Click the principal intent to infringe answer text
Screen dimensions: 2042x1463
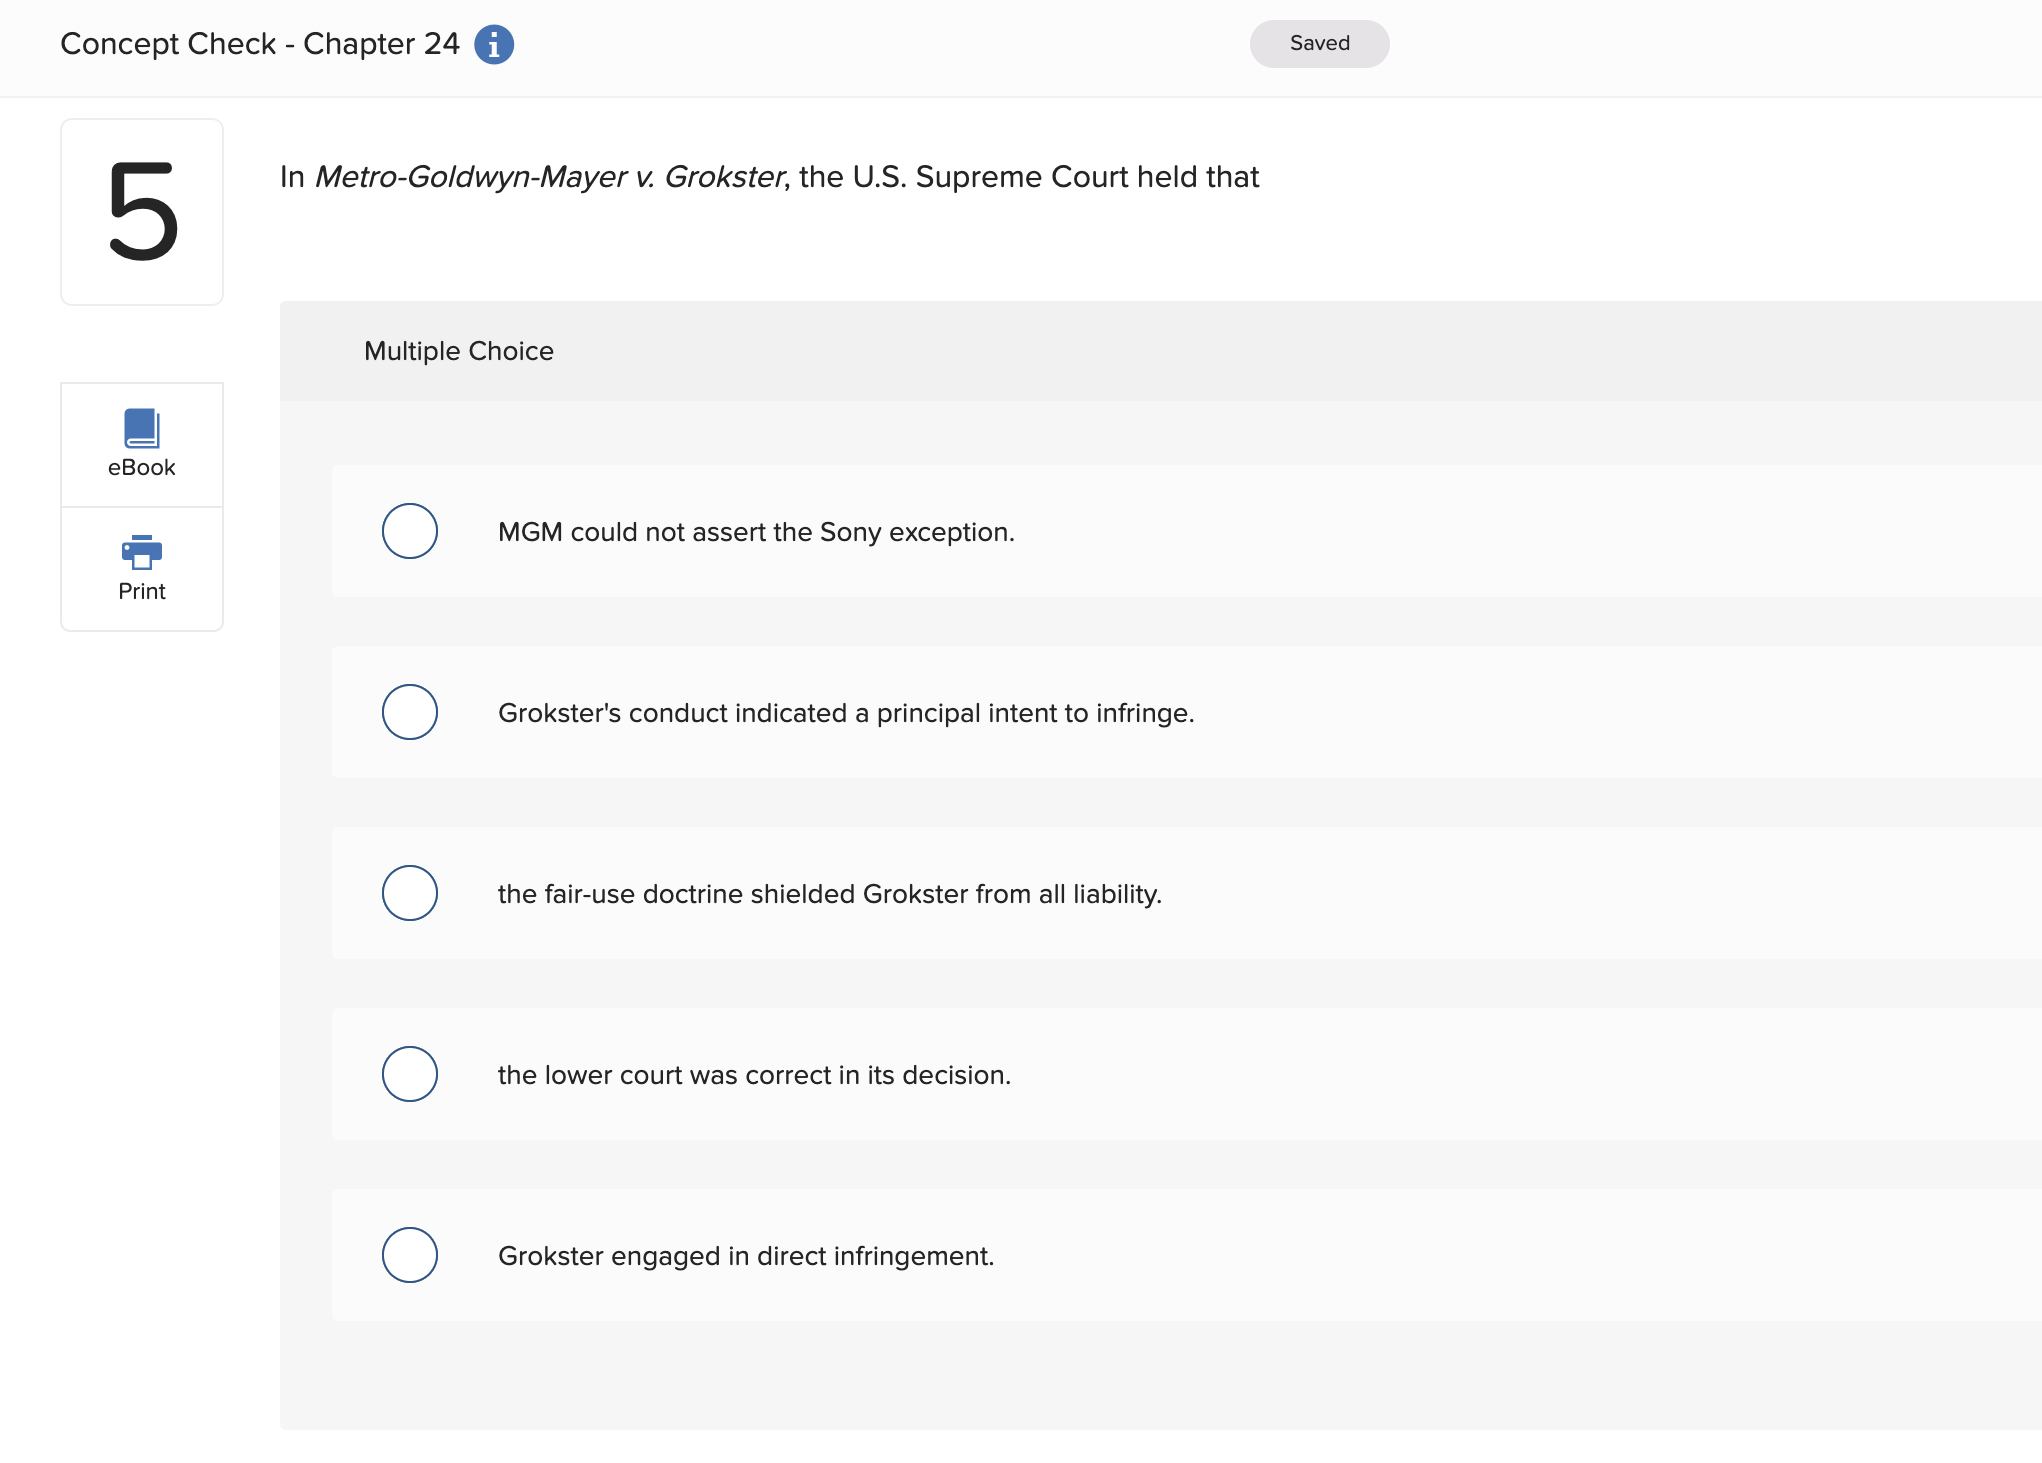coord(846,713)
